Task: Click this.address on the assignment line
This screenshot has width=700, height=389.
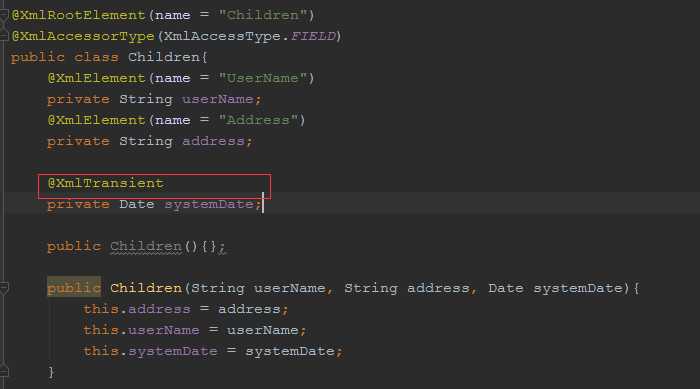Action: pyautogui.click(x=137, y=309)
